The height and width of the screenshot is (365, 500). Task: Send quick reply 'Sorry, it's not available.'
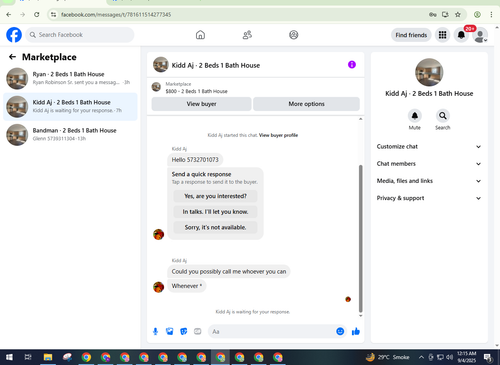[215, 227]
